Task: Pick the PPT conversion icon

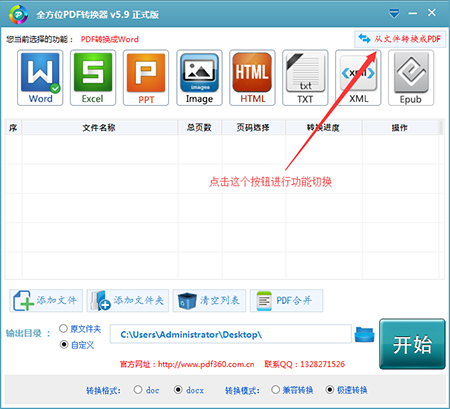Action: click(x=146, y=78)
